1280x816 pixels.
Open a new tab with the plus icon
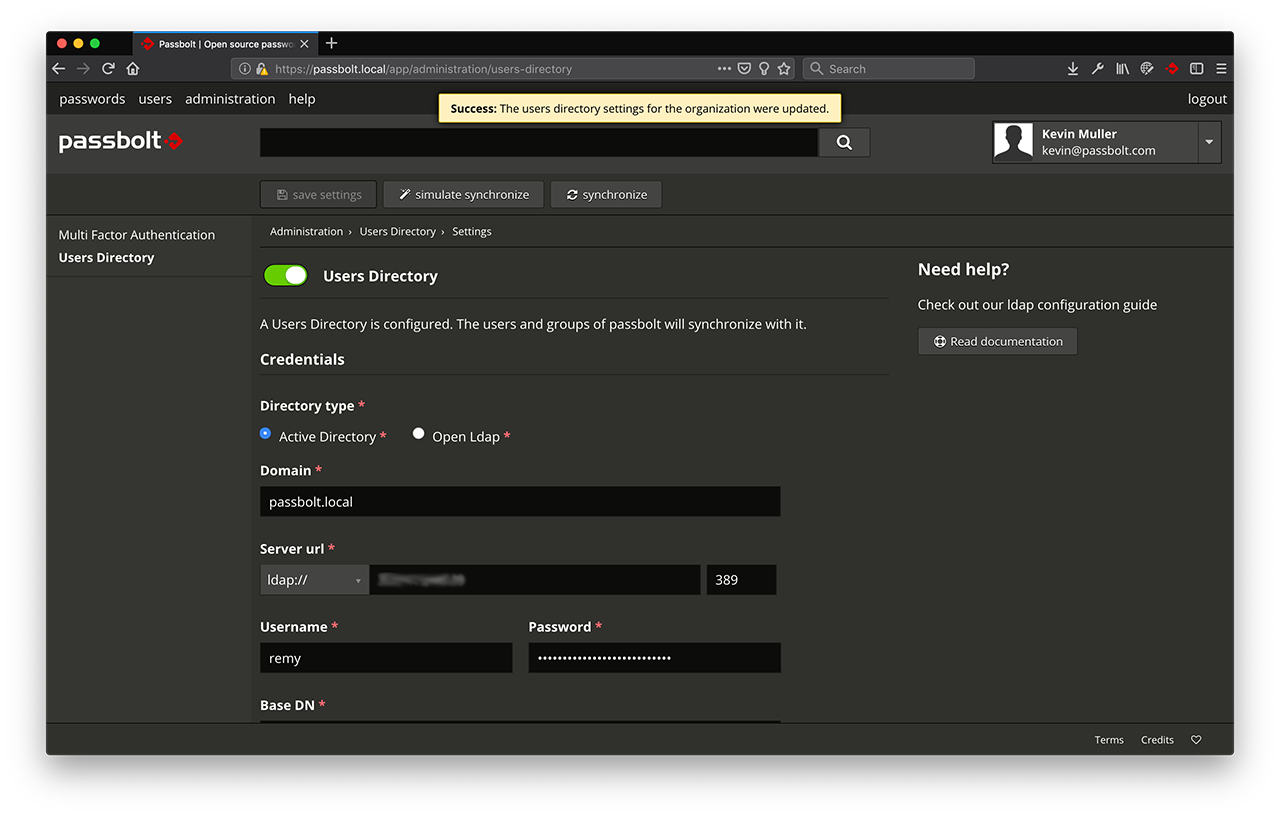(332, 43)
